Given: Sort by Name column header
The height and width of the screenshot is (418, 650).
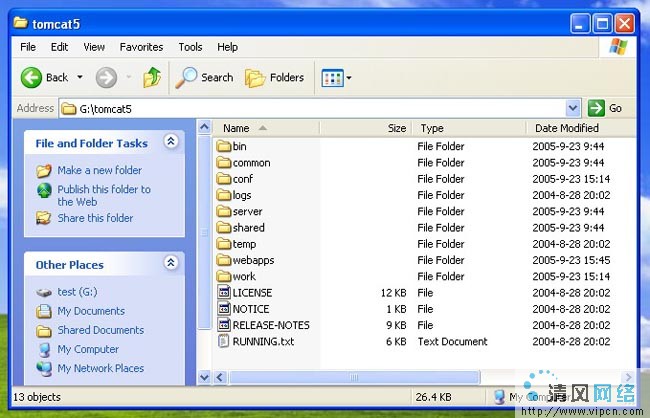Looking at the screenshot, I should click(x=266, y=128).
